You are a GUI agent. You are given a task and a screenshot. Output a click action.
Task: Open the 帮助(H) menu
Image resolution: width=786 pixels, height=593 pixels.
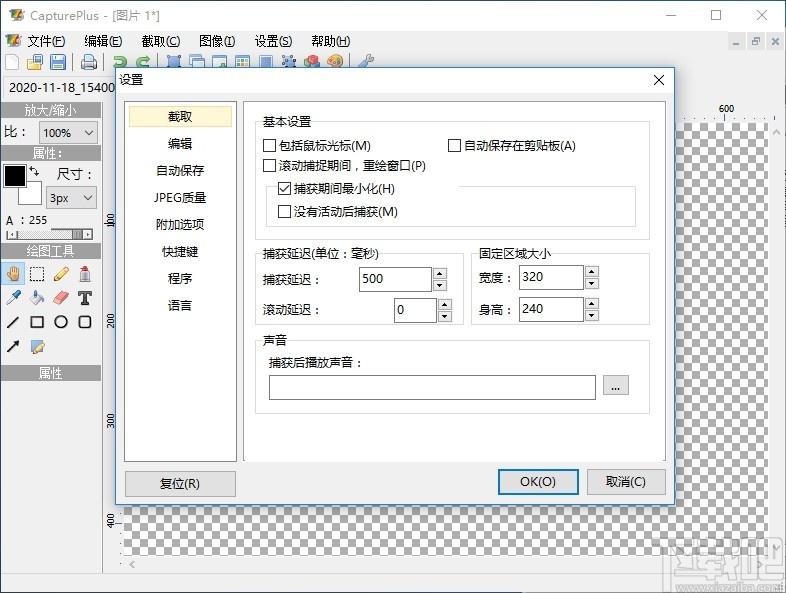tap(330, 41)
